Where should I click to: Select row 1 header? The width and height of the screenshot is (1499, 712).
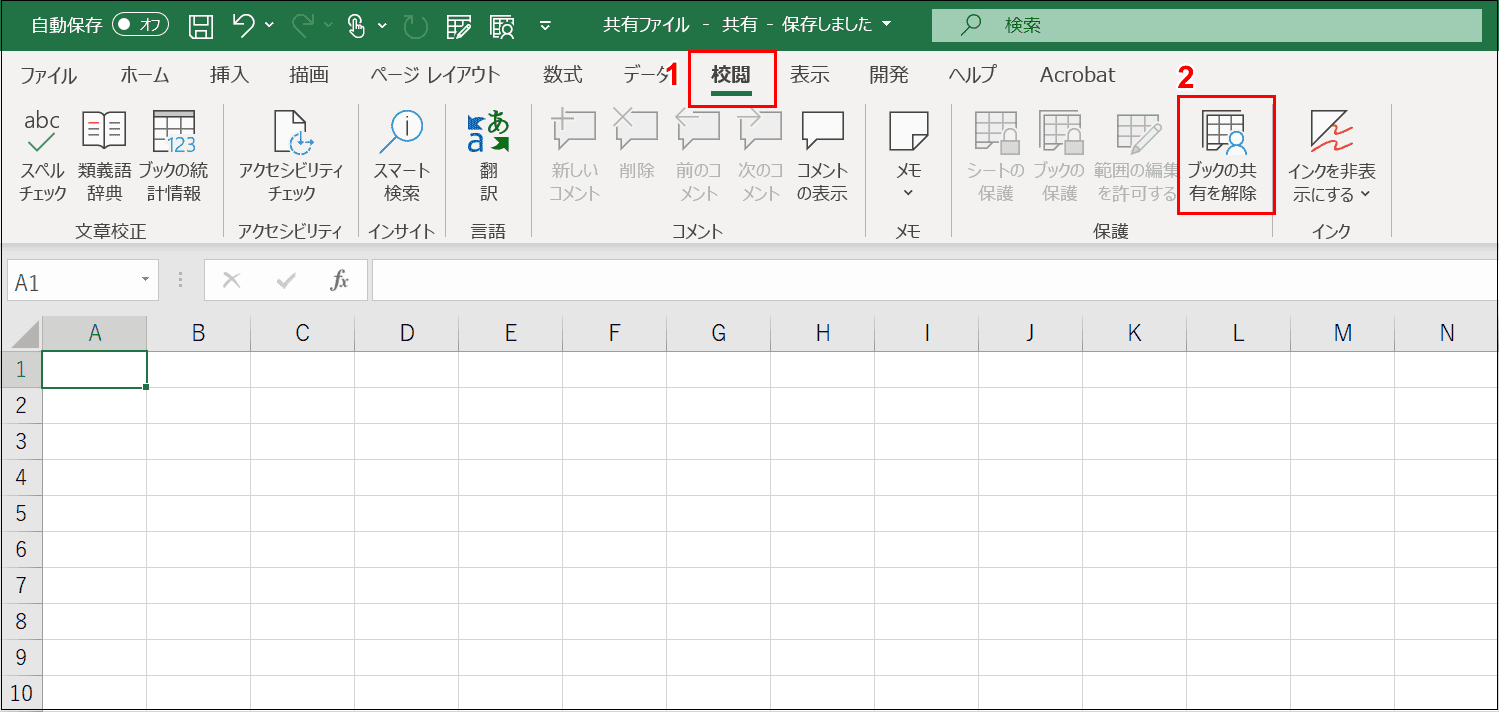(x=22, y=369)
